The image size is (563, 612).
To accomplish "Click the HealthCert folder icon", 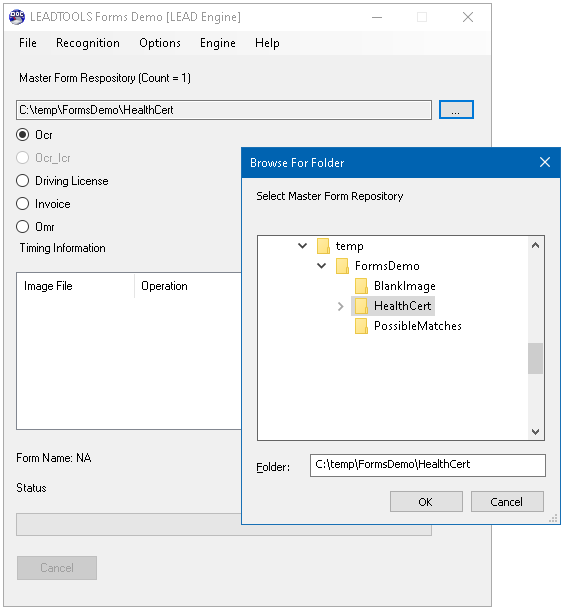I will [361, 306].
